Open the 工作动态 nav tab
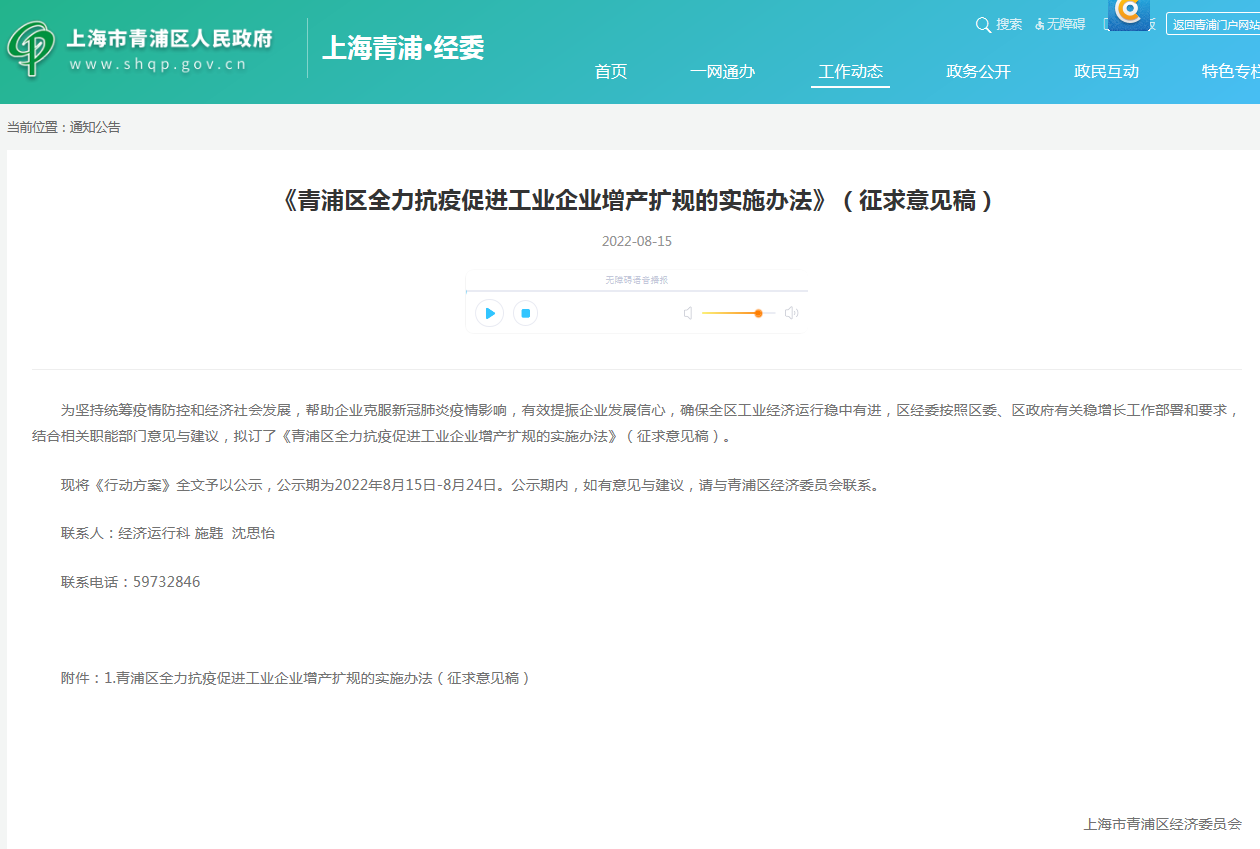This screenshot has width=1260, height=849. [850, 71]
